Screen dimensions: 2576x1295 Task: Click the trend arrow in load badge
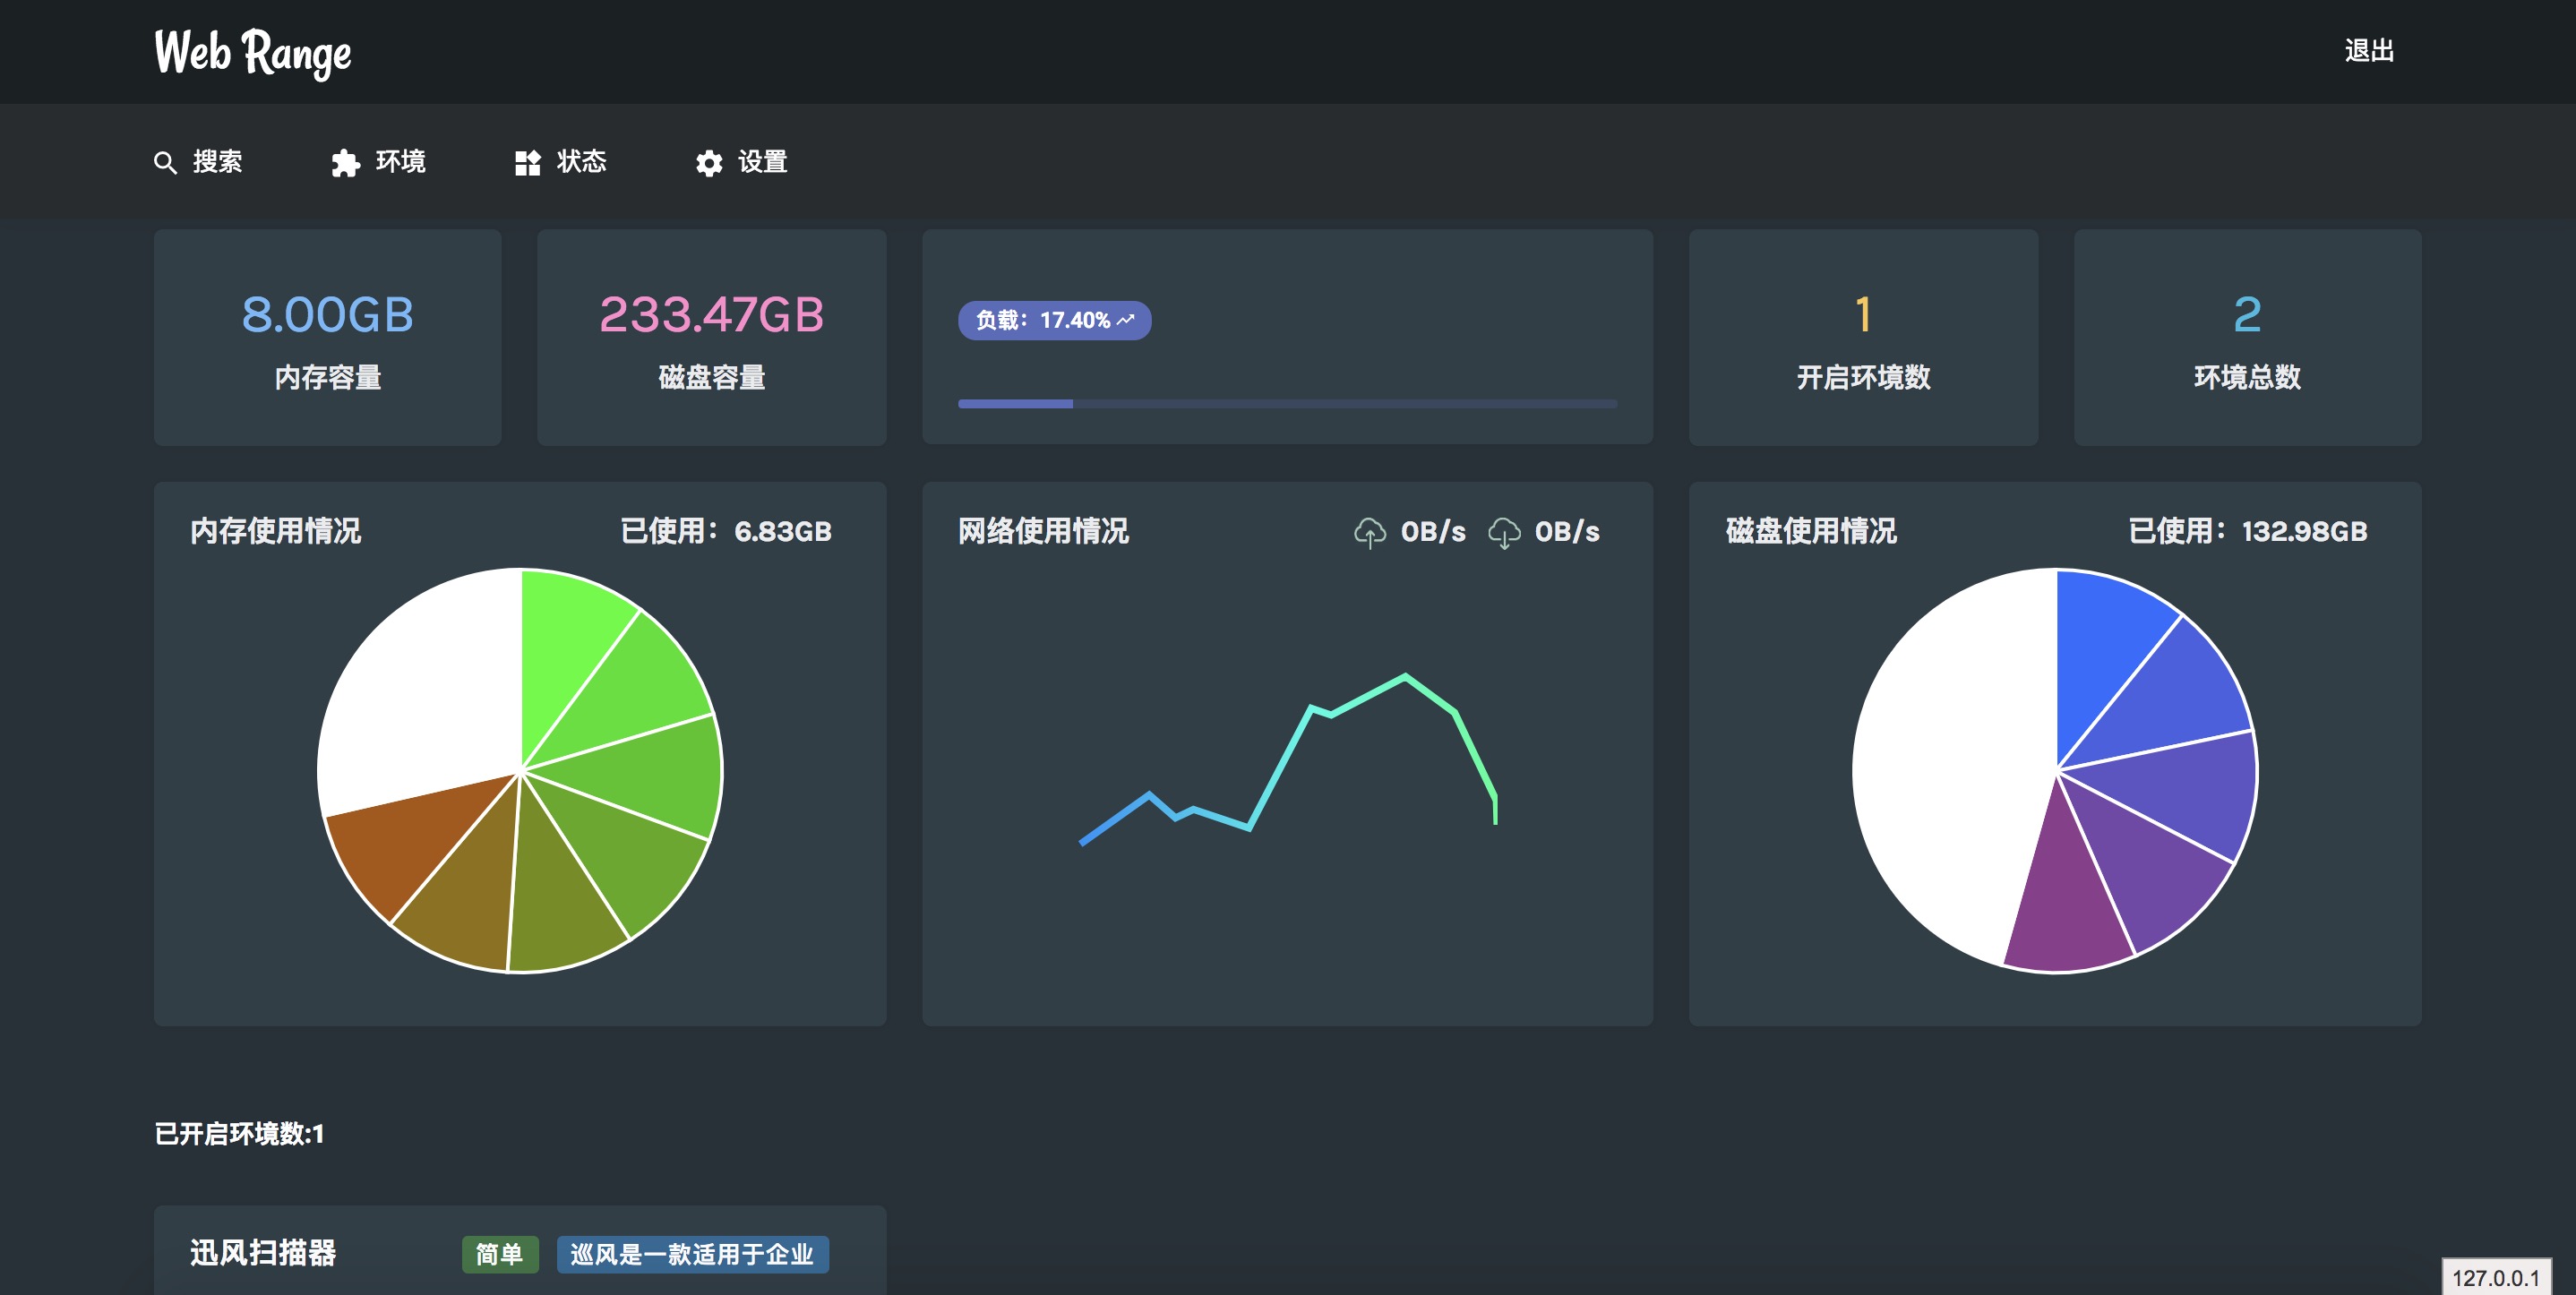(x=1126, y=320)
